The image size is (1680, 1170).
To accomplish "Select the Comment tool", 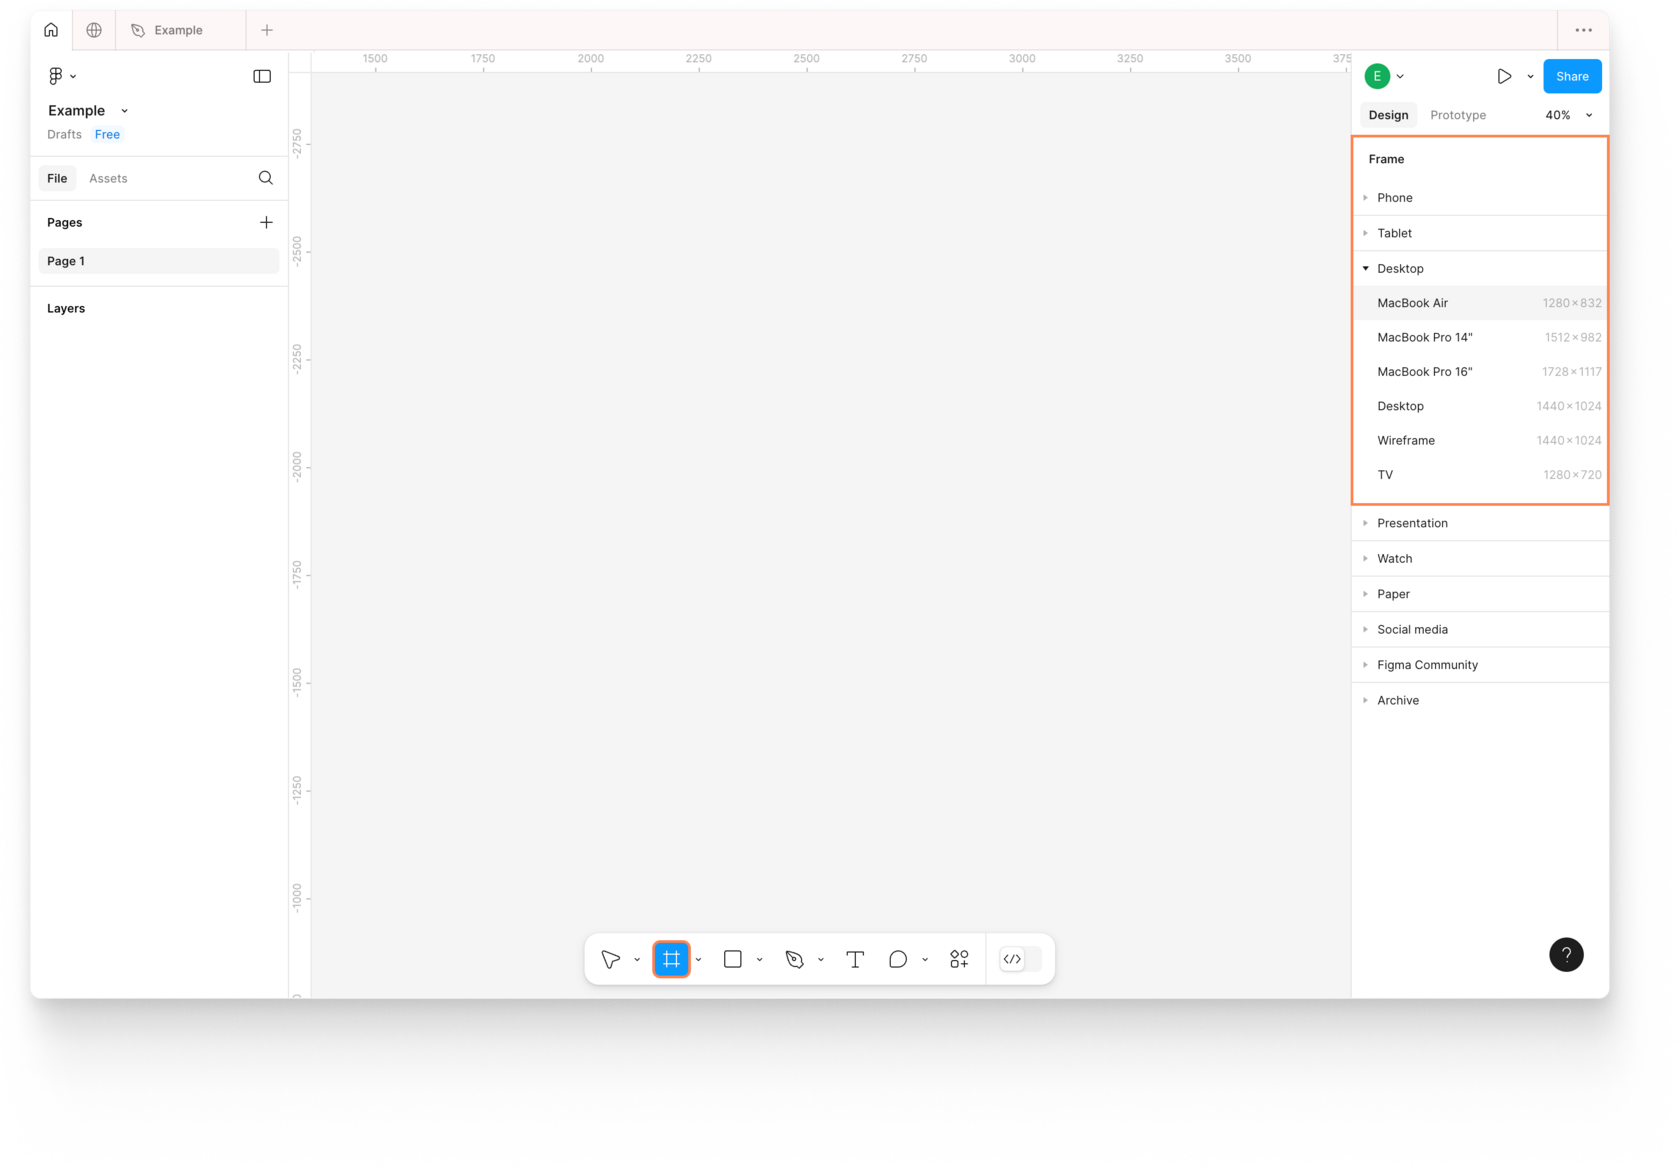I will (x=898, y=959).
